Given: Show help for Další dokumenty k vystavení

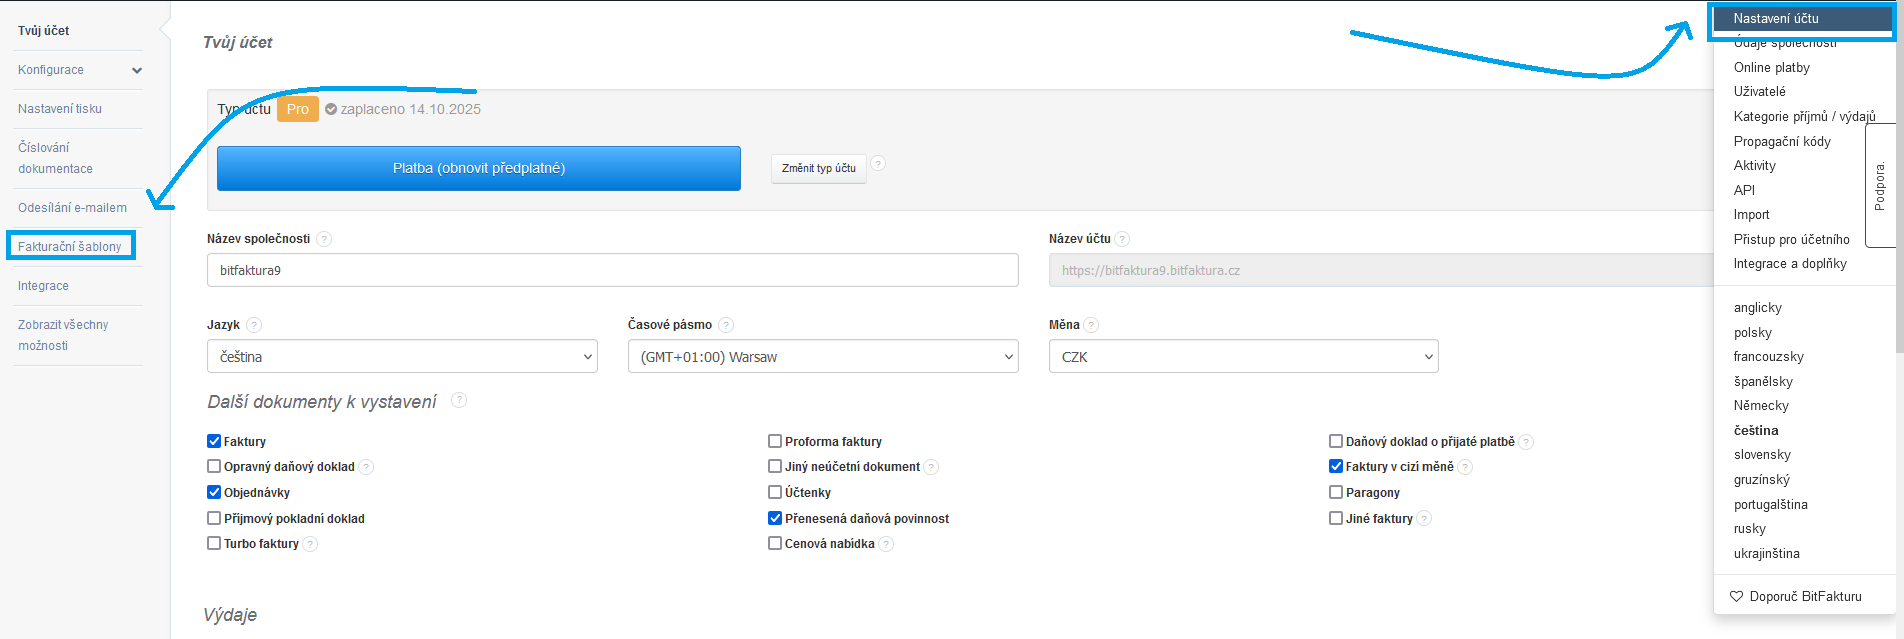Looking at the screenshot, I should (459, 400).
